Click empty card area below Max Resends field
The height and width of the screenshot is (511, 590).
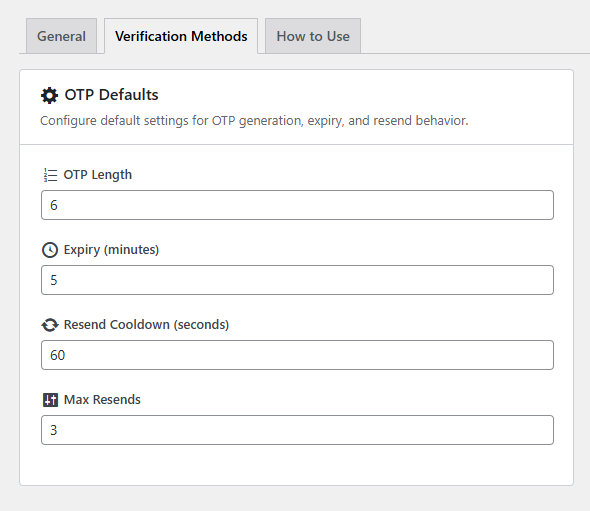297,465
